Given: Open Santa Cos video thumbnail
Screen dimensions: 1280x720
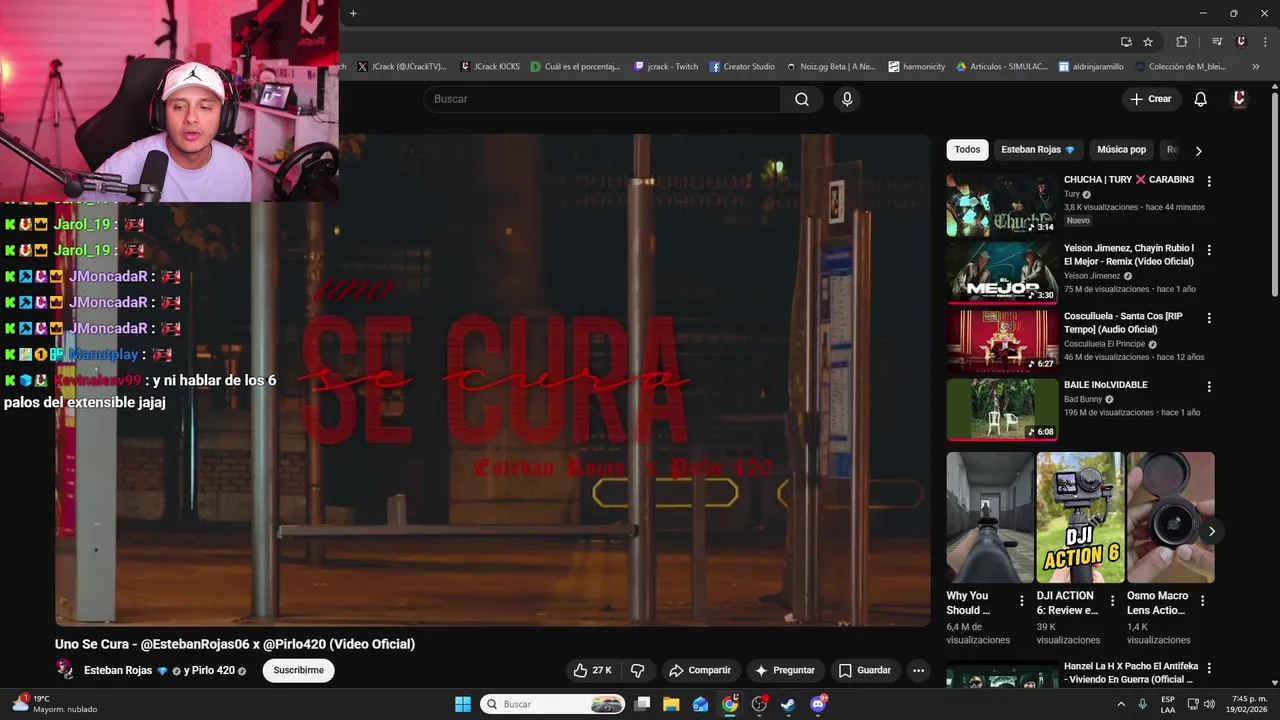Looking at the screenshot, I should click(x=1002, y=341).
